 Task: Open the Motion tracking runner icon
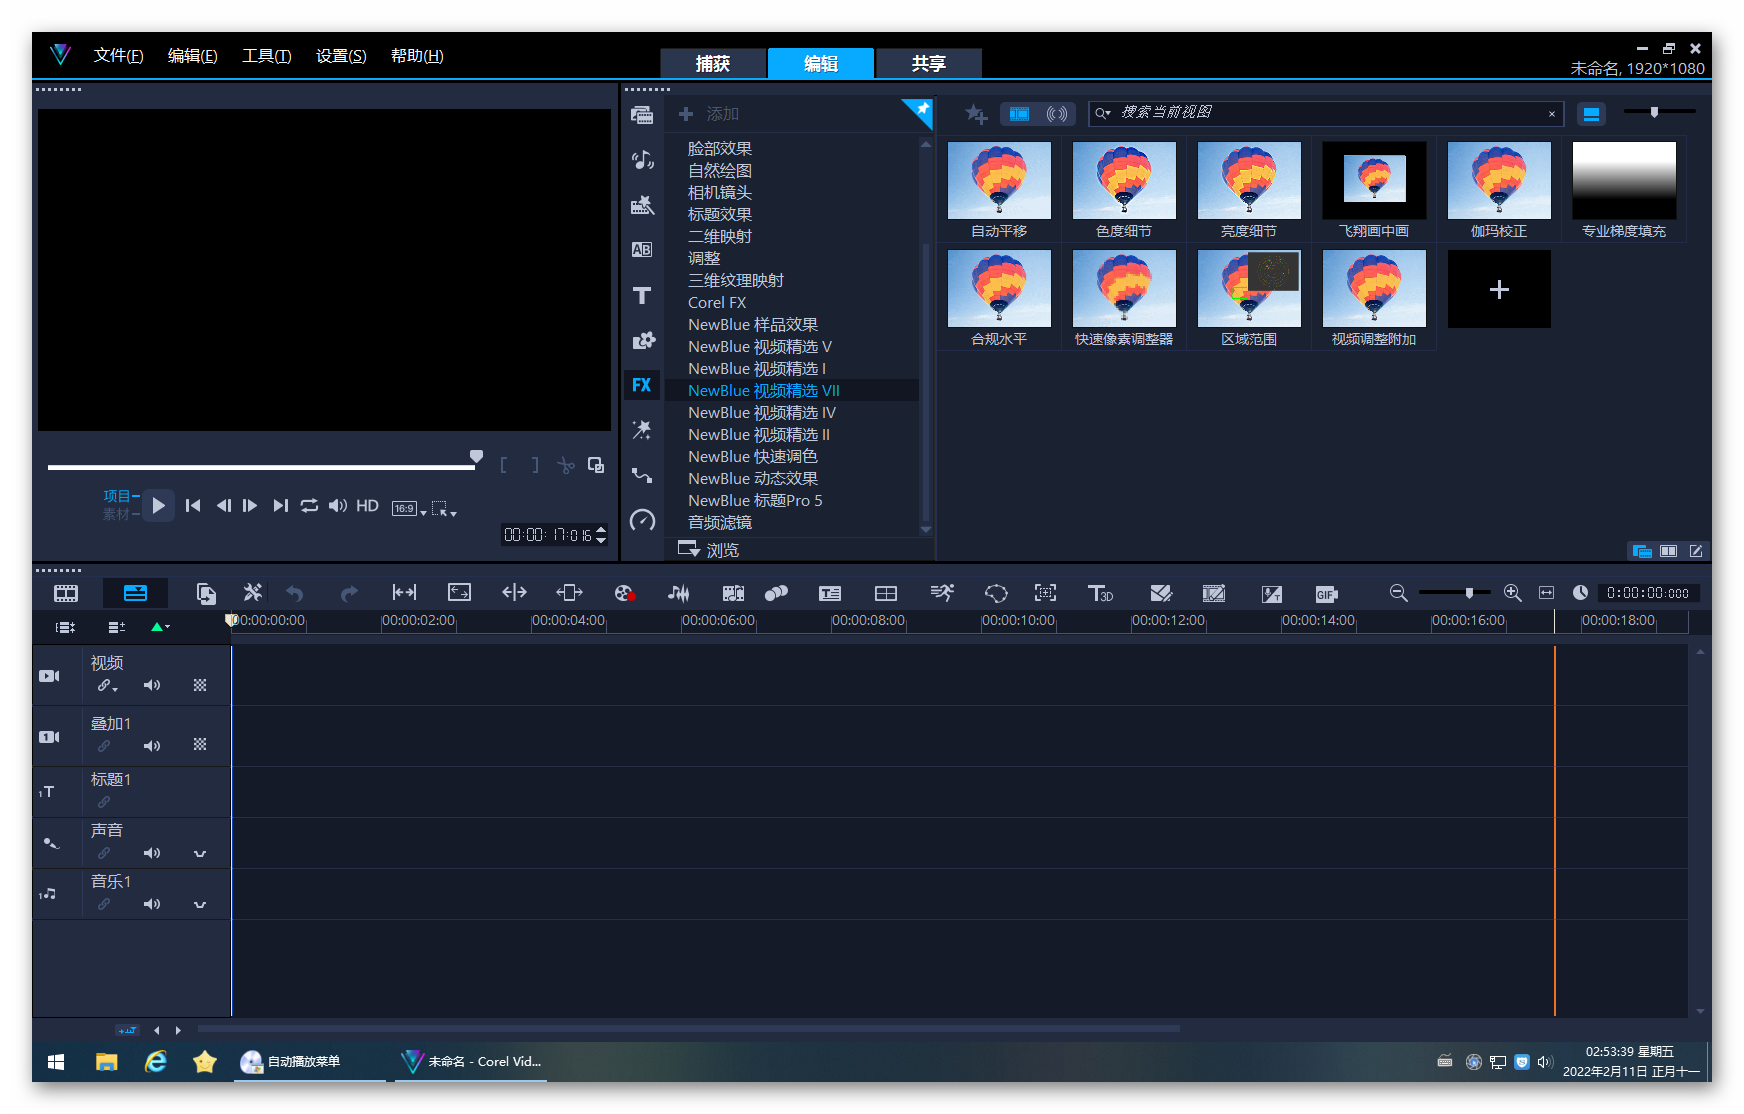[x=942, y=593]
